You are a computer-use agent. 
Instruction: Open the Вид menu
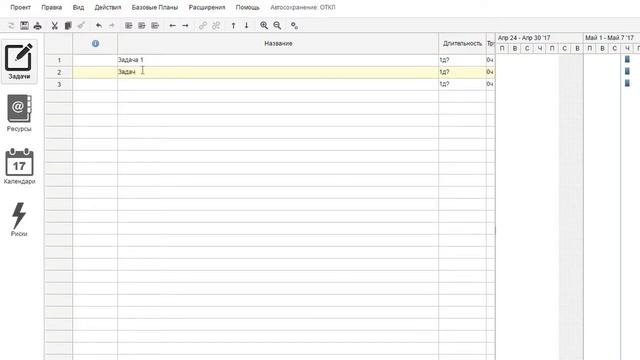78,7
